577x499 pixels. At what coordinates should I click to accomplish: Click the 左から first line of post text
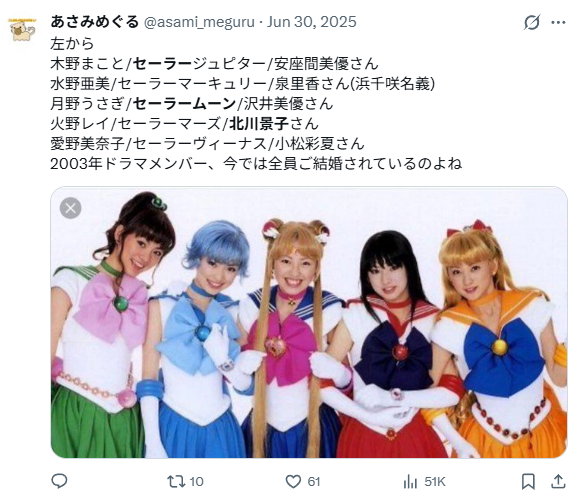point(72,44)
